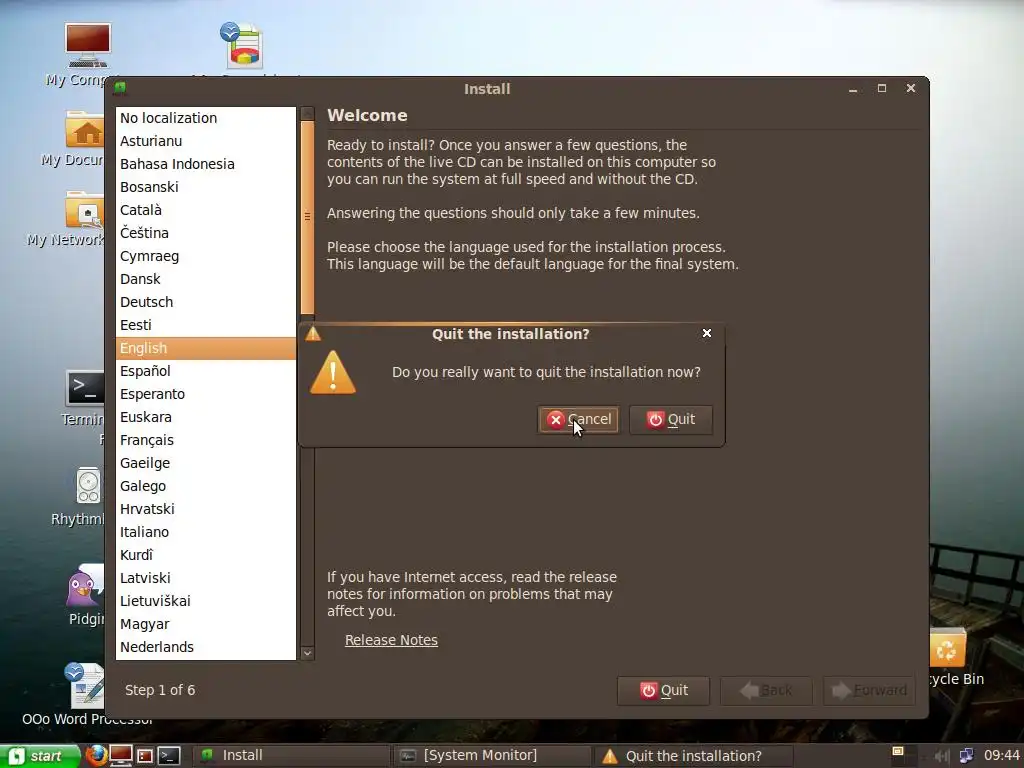Viewport: 1024px width, 768px height.
Task: Open Pidgin desktop icon
Action: (x=85, y=585)
